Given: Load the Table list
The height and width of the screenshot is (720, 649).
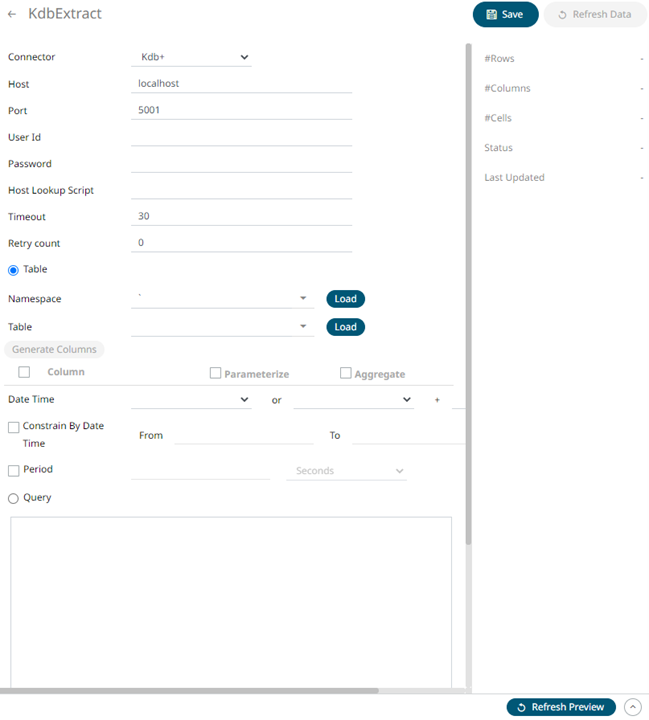Looking at the screenshot, I should (345, 327).
